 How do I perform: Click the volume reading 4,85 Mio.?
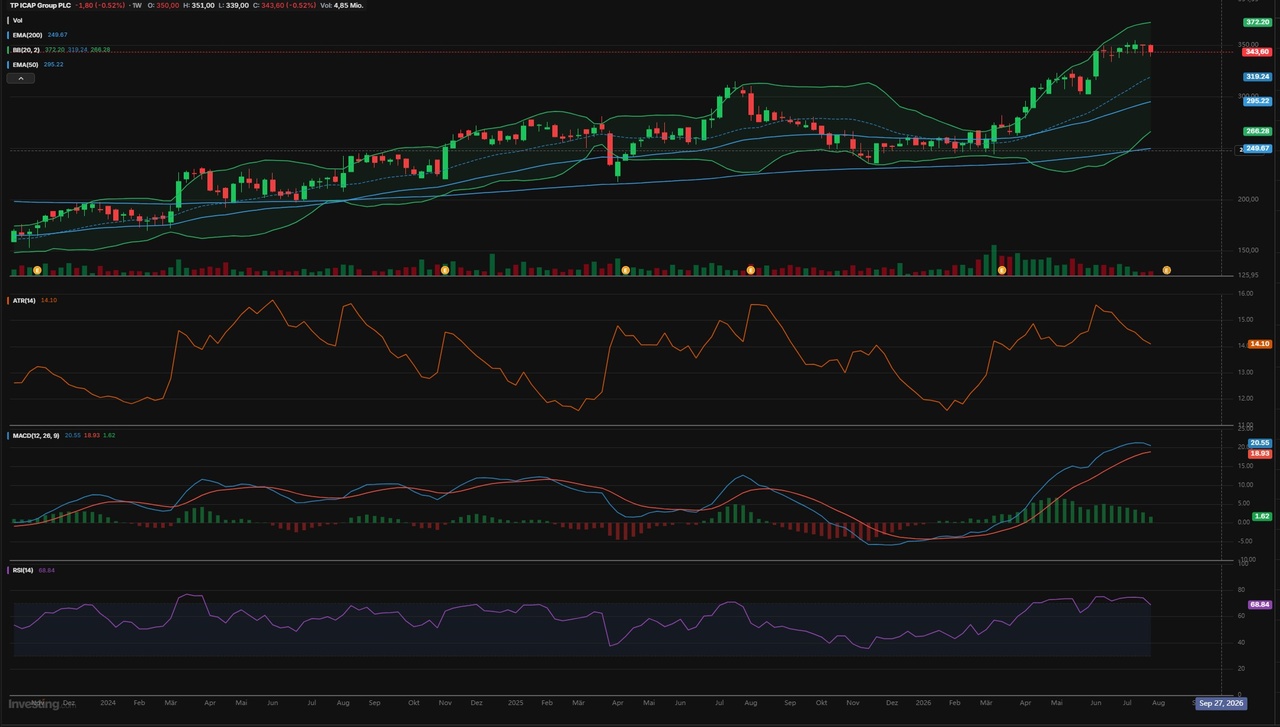(x=349, y=5)
